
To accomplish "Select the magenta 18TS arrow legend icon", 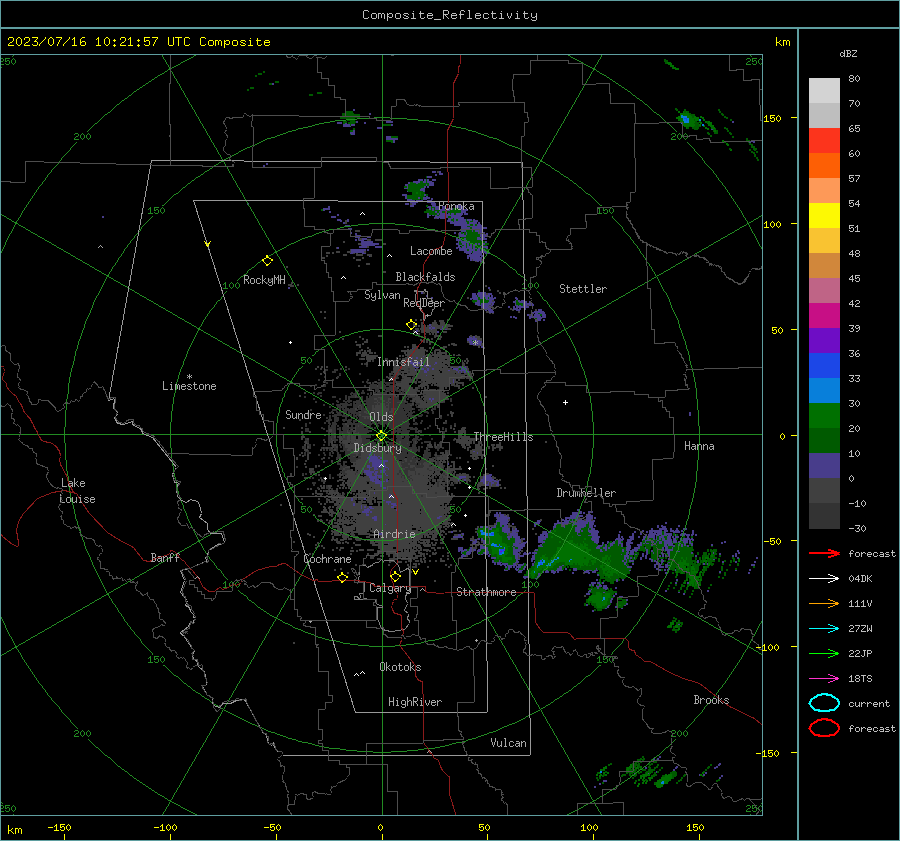I will tap(824, 679).
